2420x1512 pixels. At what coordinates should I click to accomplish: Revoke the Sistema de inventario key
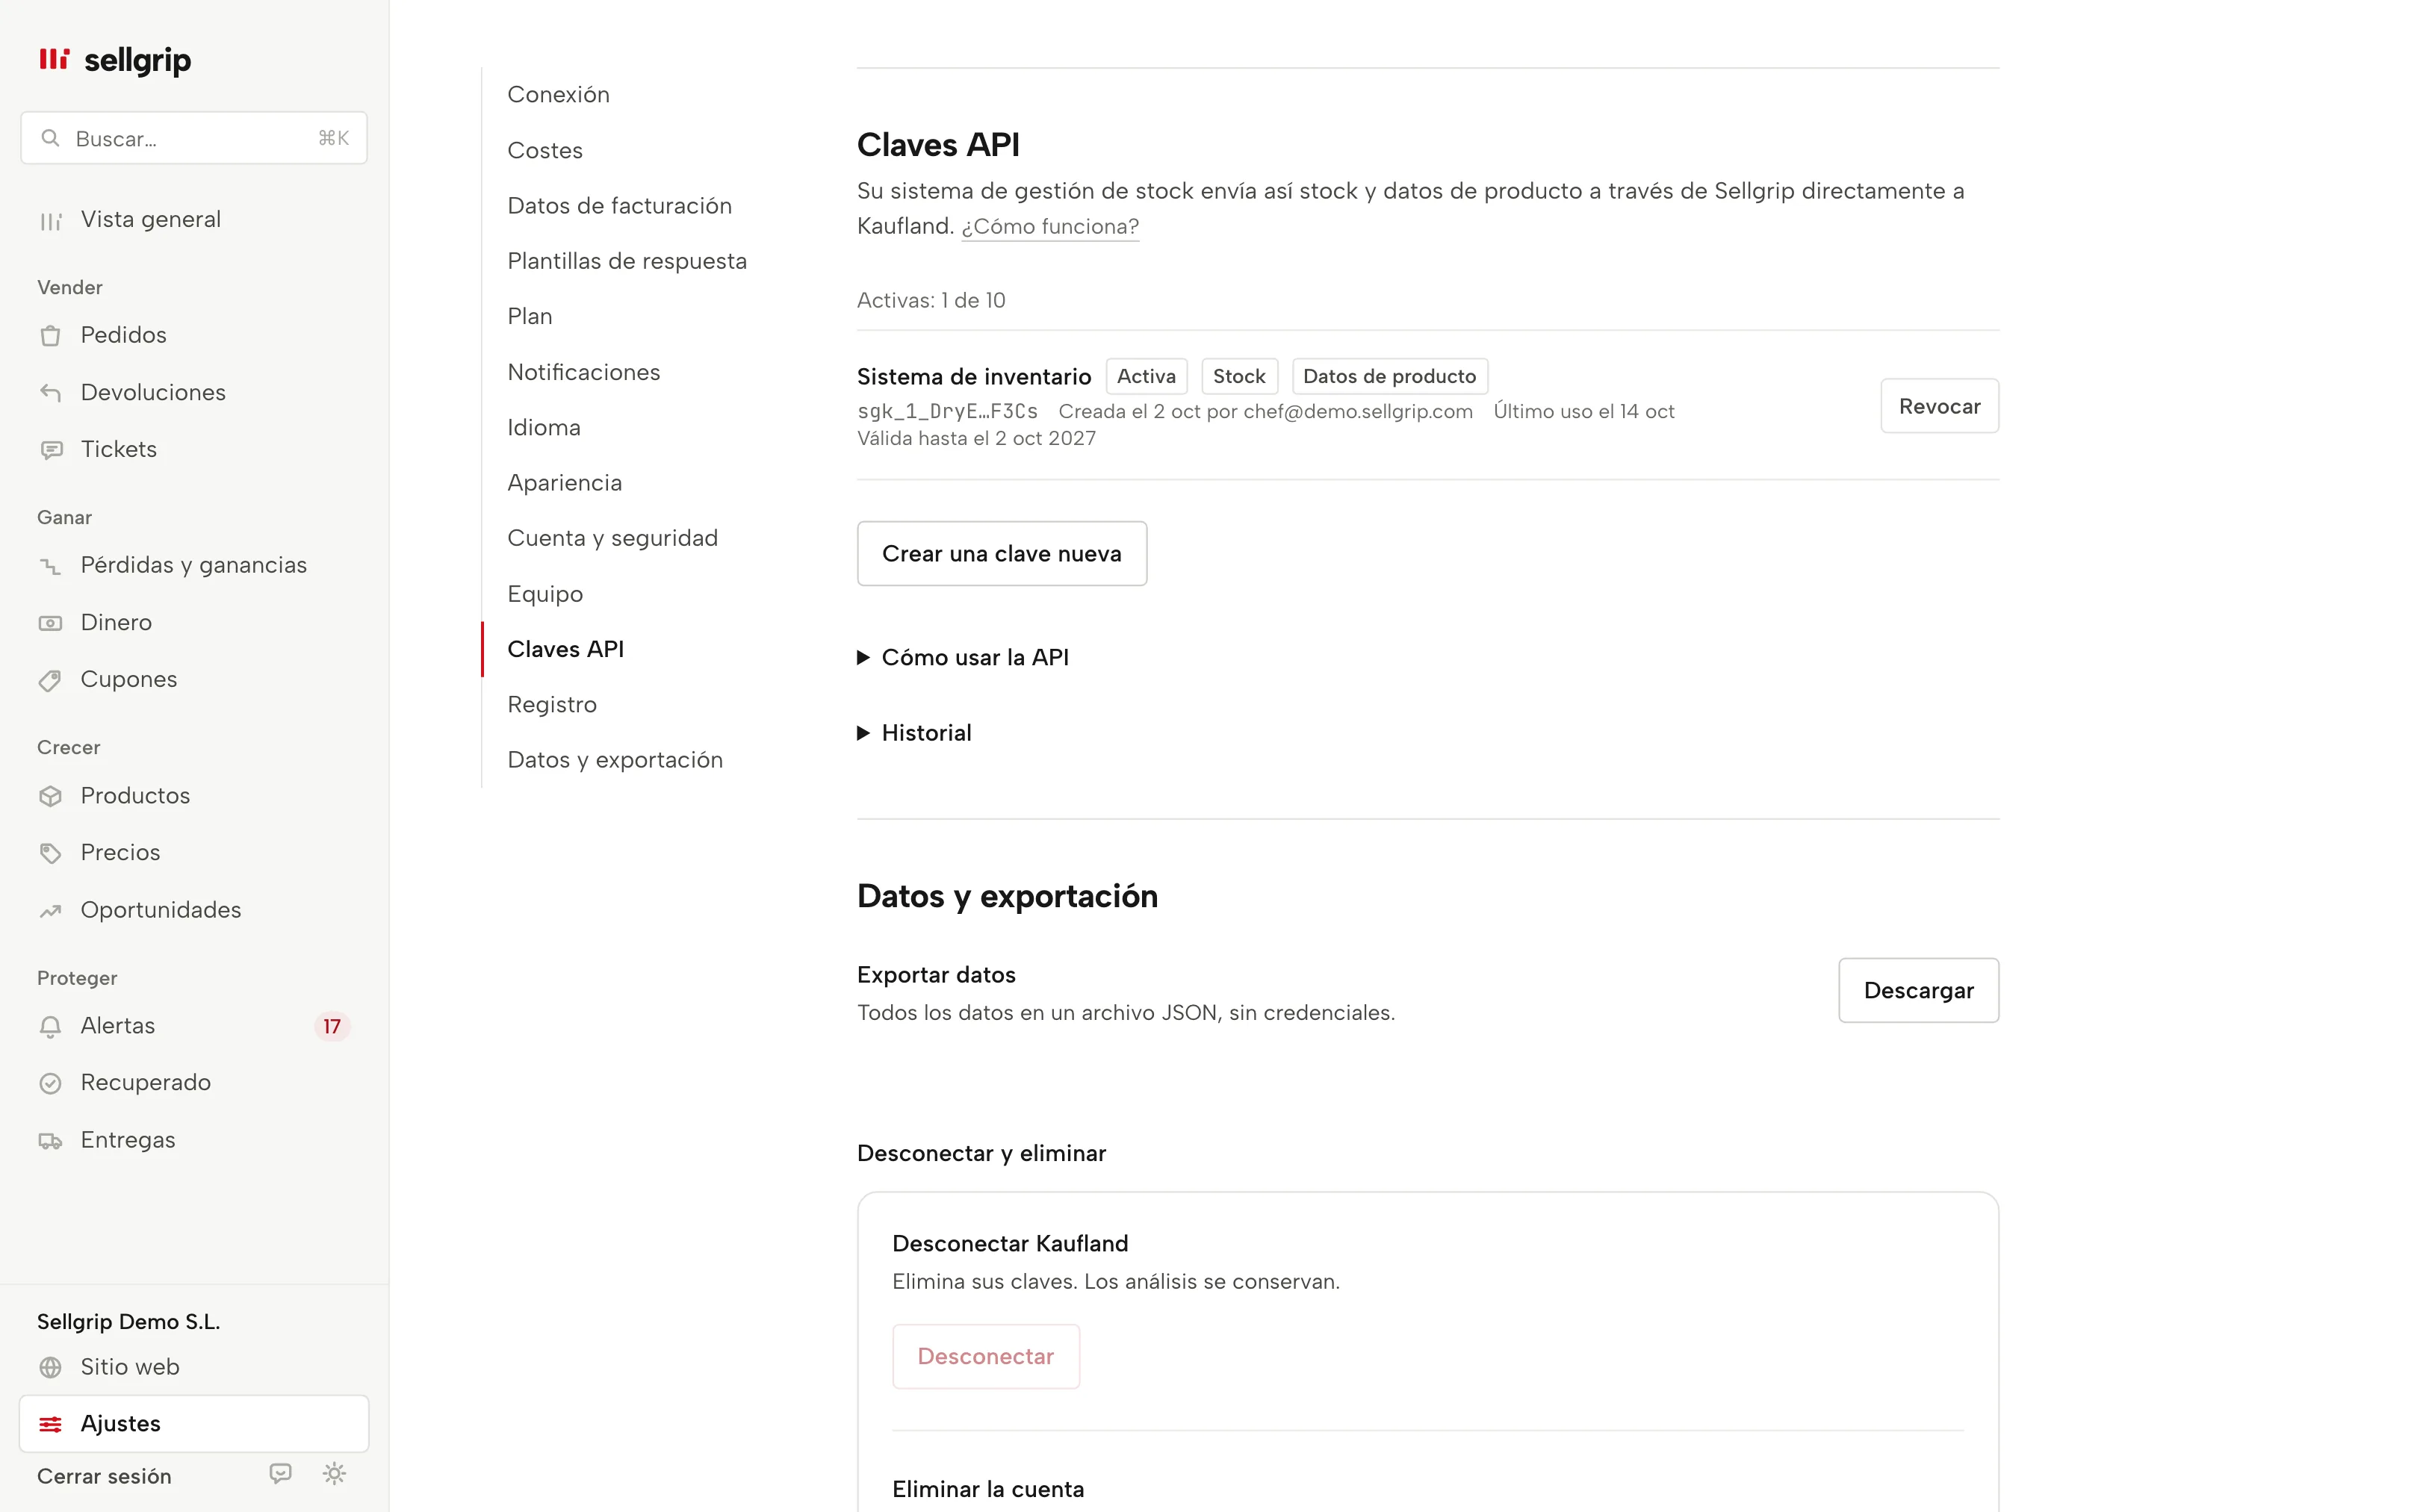pos(1939,406)
